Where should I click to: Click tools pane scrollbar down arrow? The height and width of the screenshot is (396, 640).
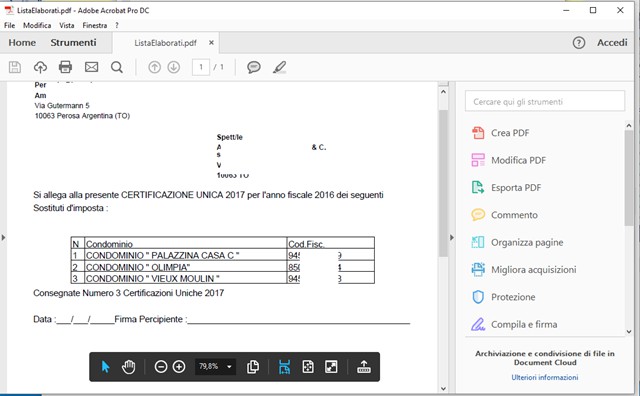point(629,332)
